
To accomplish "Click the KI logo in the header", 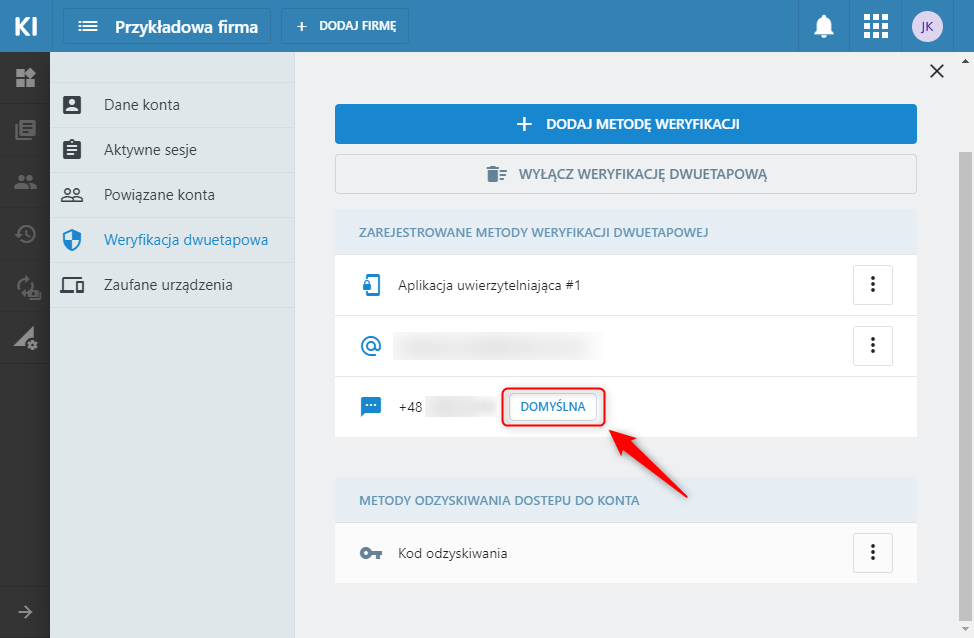I will point(25,26).
